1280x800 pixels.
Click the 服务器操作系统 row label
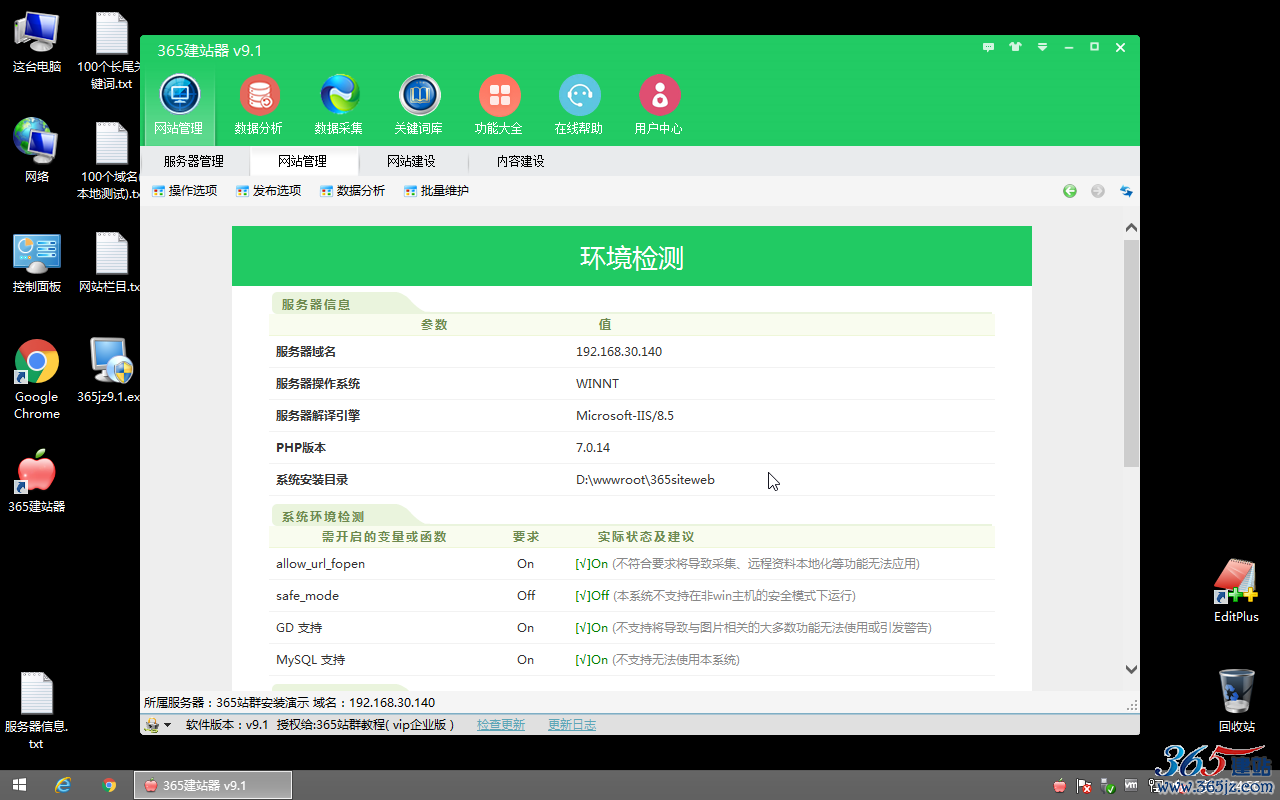click(x=318, y=384)
